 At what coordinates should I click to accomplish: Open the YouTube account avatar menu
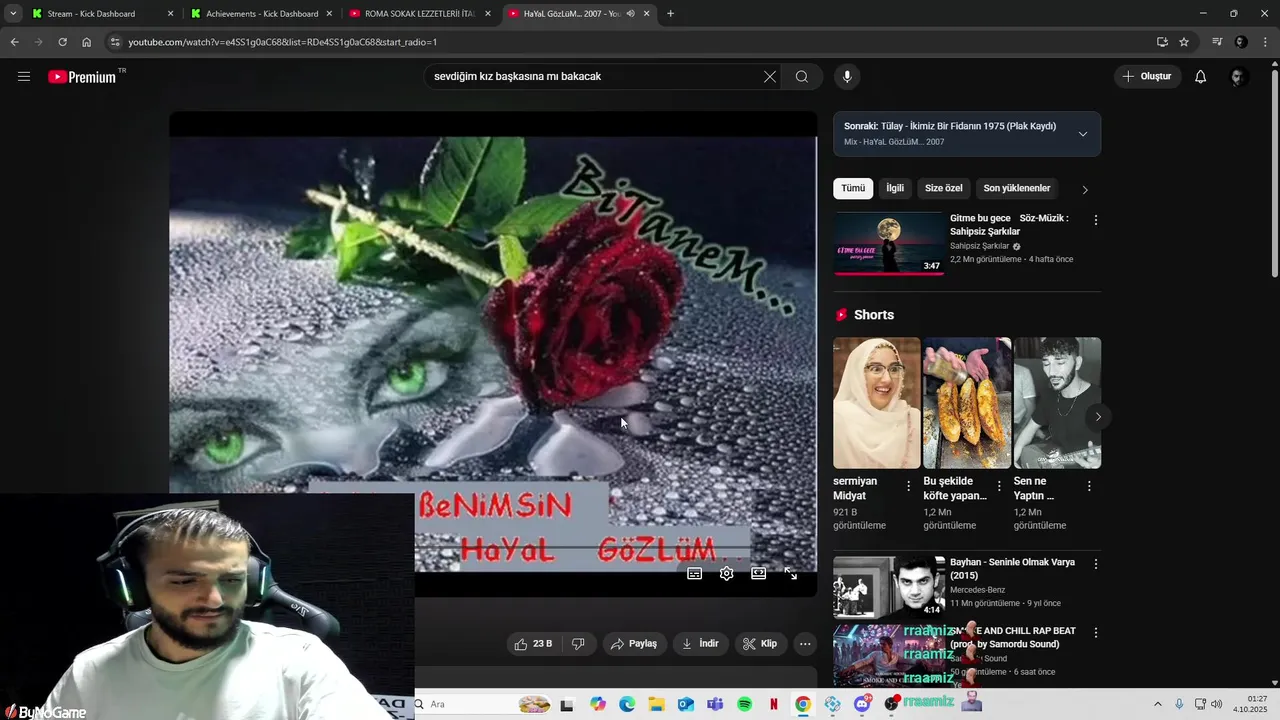click(1238, 76)
